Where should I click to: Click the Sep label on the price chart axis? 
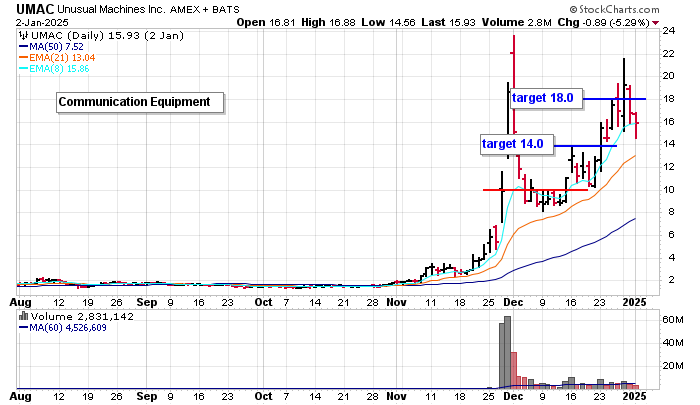tap(147, 302)
